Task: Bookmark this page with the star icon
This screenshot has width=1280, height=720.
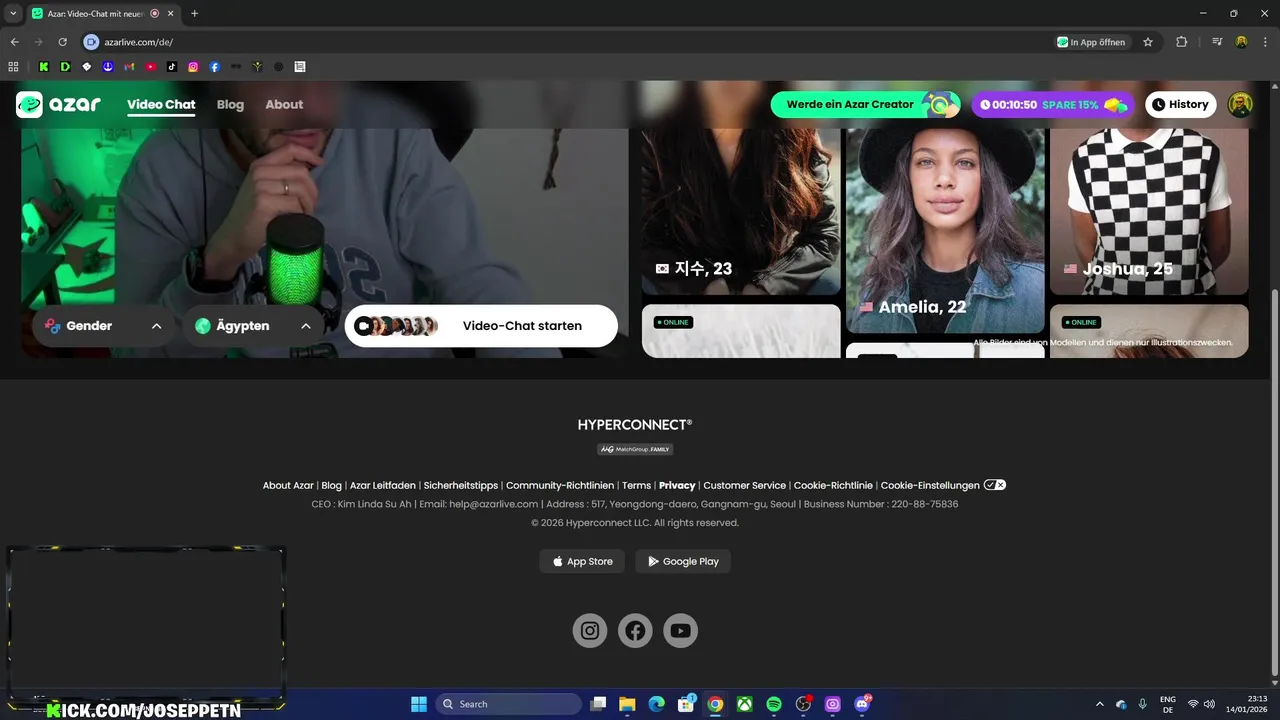Action: point(1148,42)
